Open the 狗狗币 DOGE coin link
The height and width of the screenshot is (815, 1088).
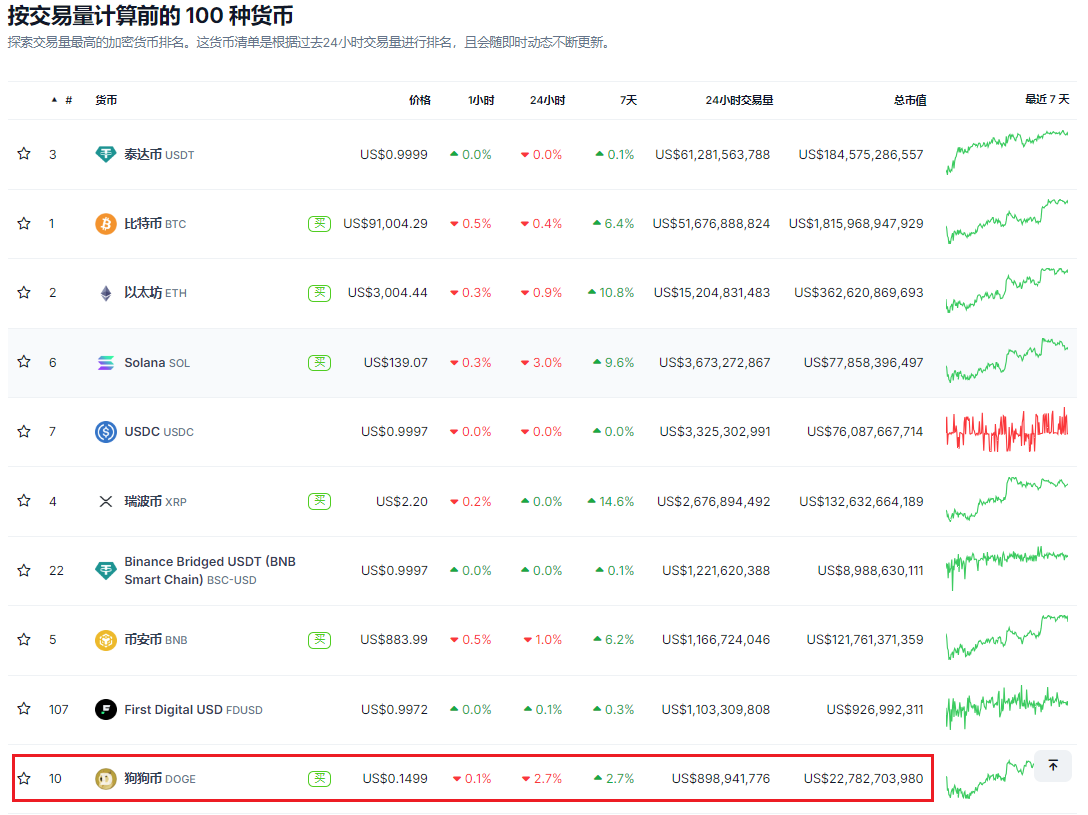click(160, 778)
